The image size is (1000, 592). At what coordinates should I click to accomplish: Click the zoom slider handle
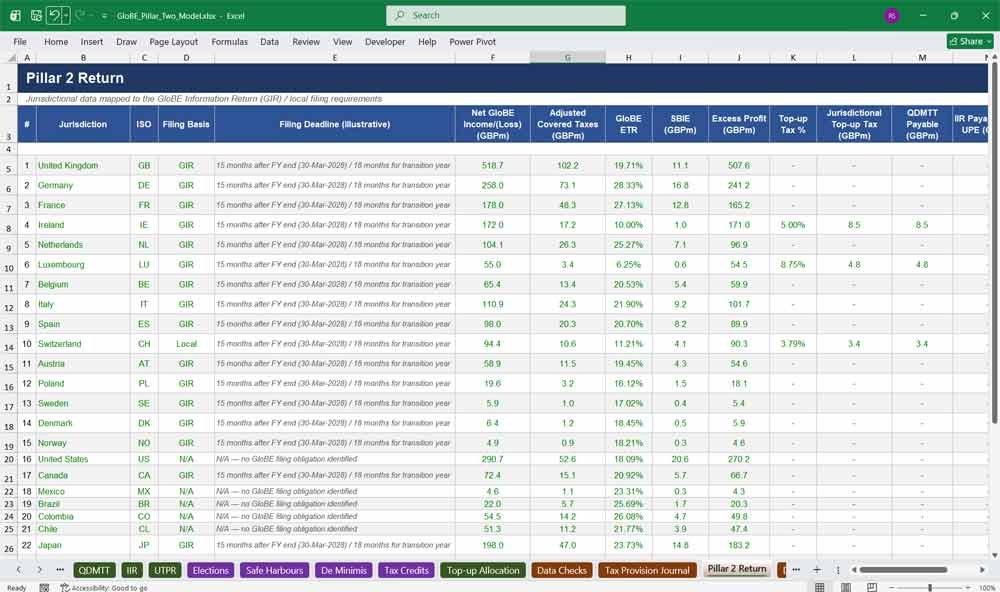tap(930, 588)
